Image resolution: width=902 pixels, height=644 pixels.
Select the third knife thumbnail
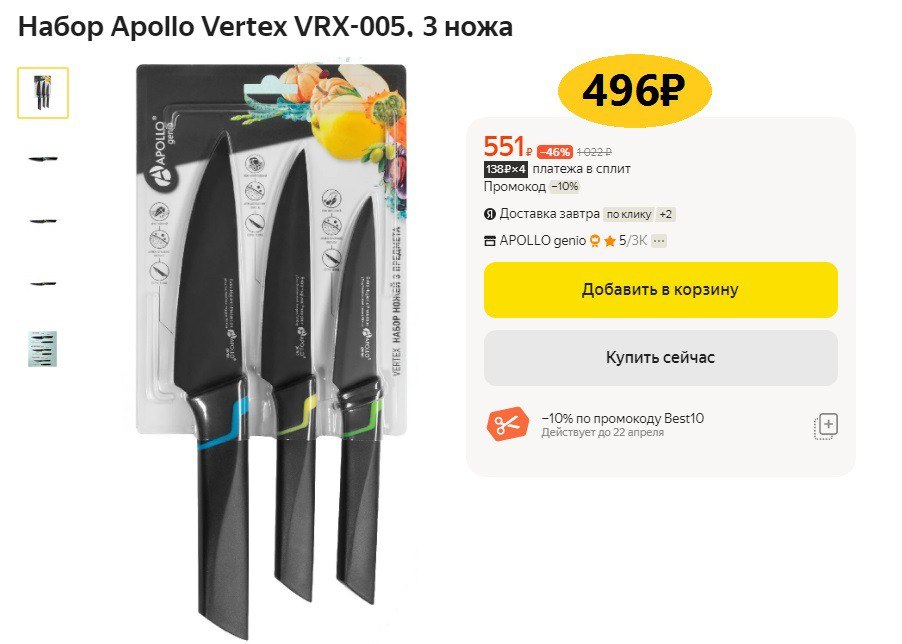[x=43, y=221]
